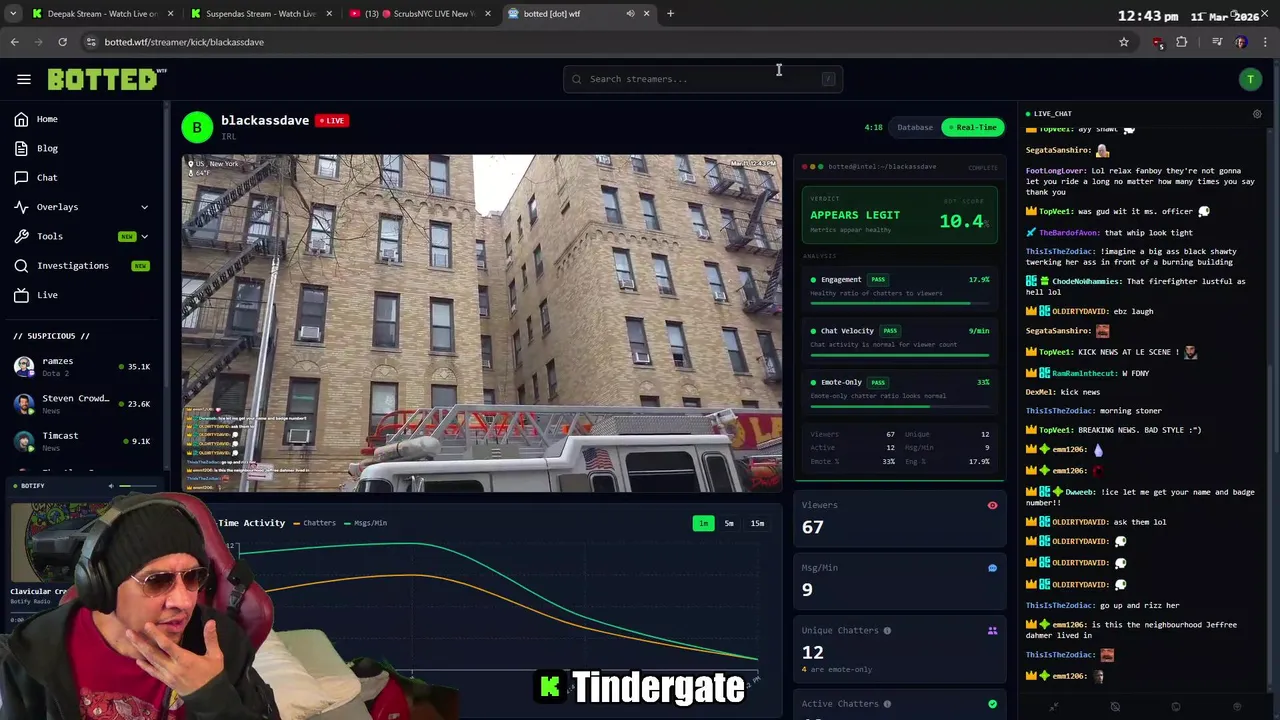Click the blackassdave stream video
Image resolution: width=1280 pixels, height=720 pixels.
tap(482, 322)
